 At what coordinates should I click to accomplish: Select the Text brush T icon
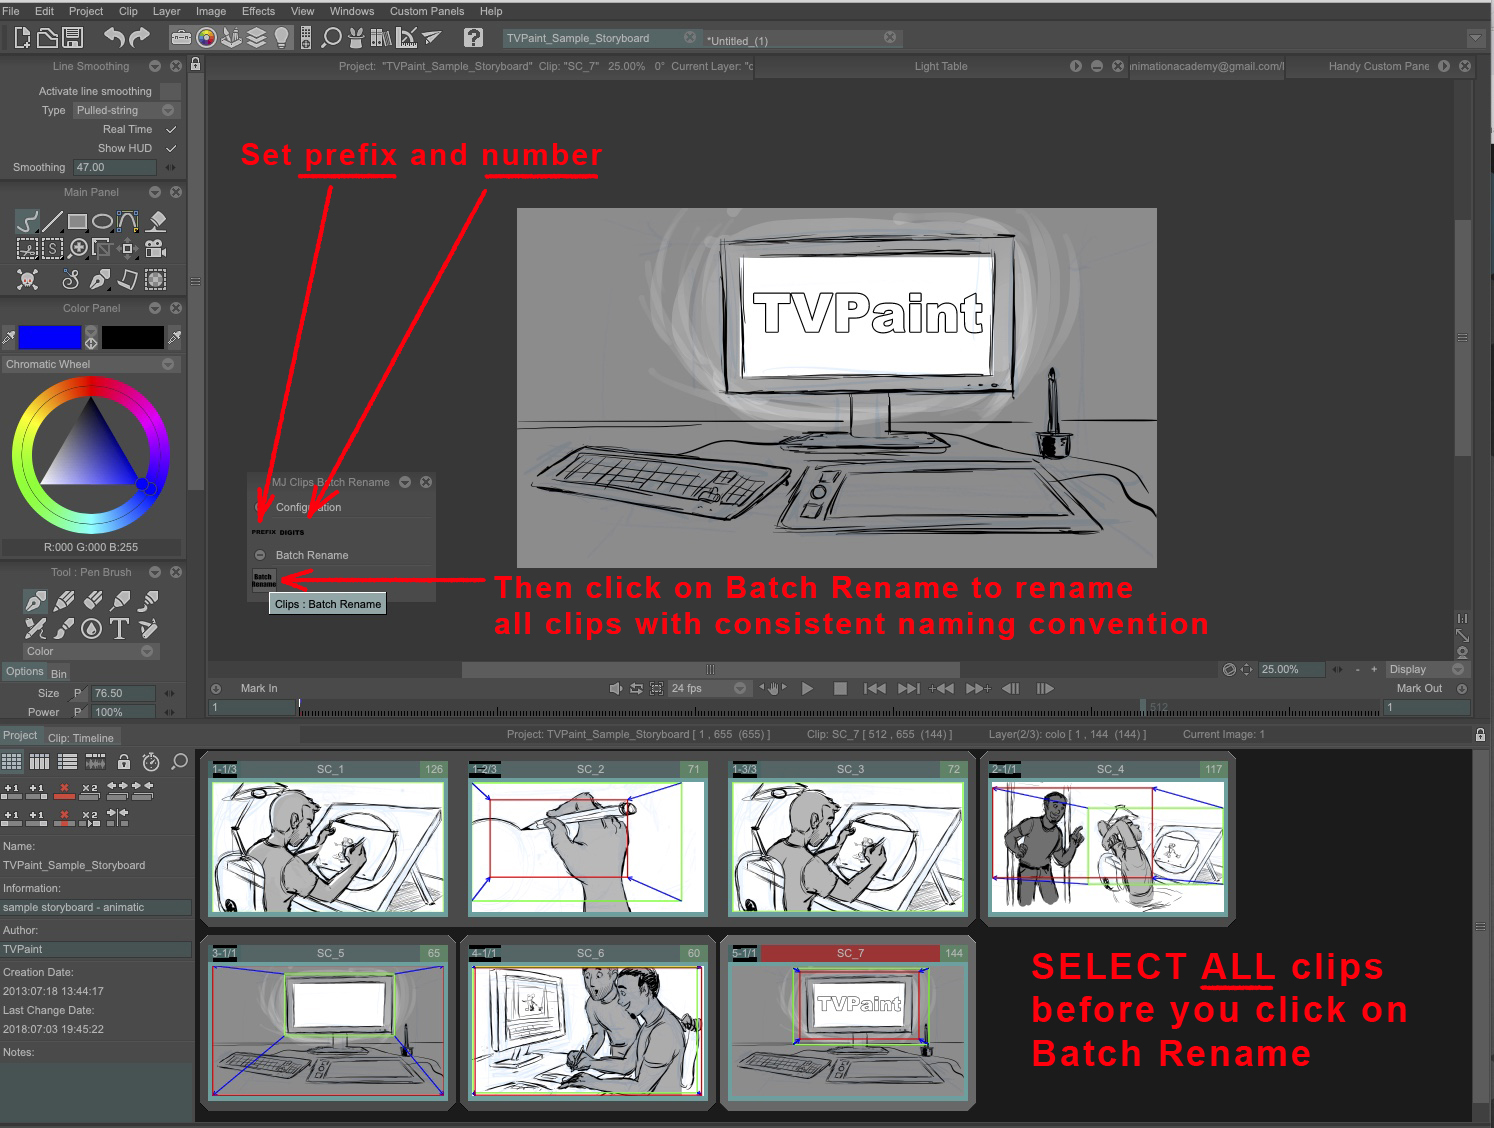click(119, 628)
